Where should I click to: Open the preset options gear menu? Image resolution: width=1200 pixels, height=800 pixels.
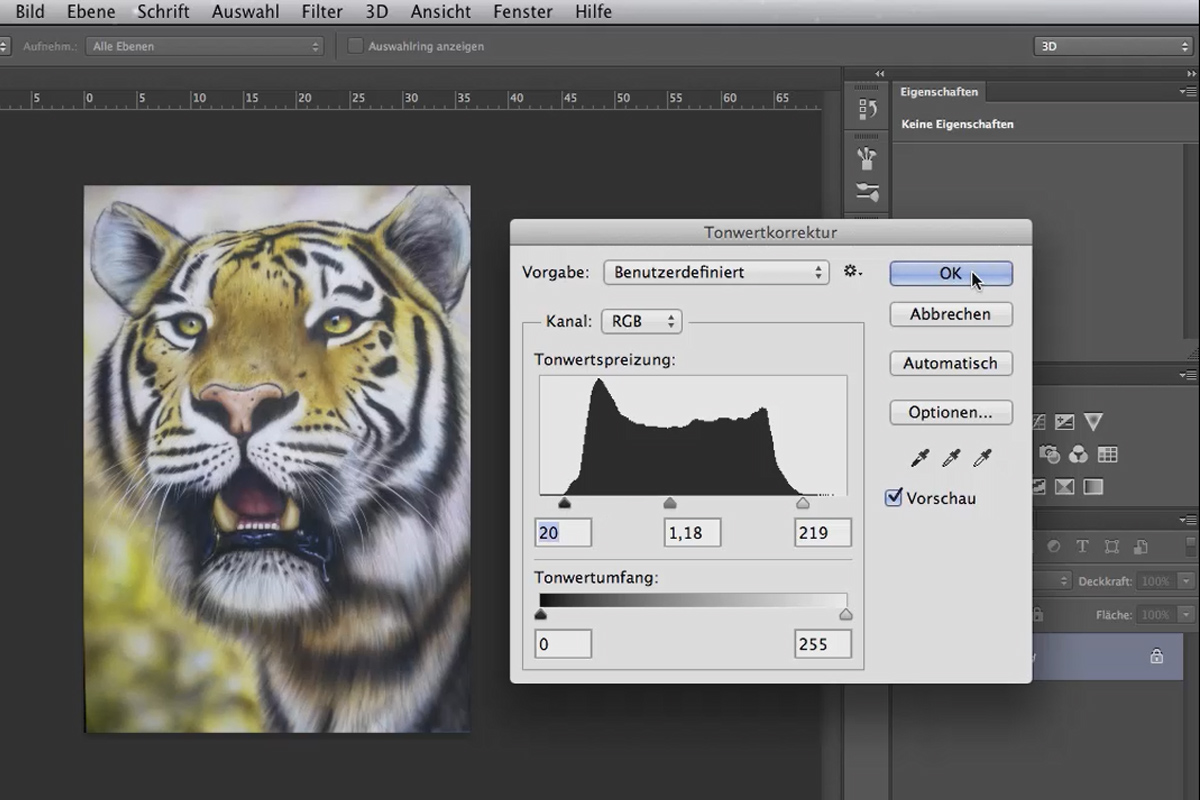(x=853, y=271)
